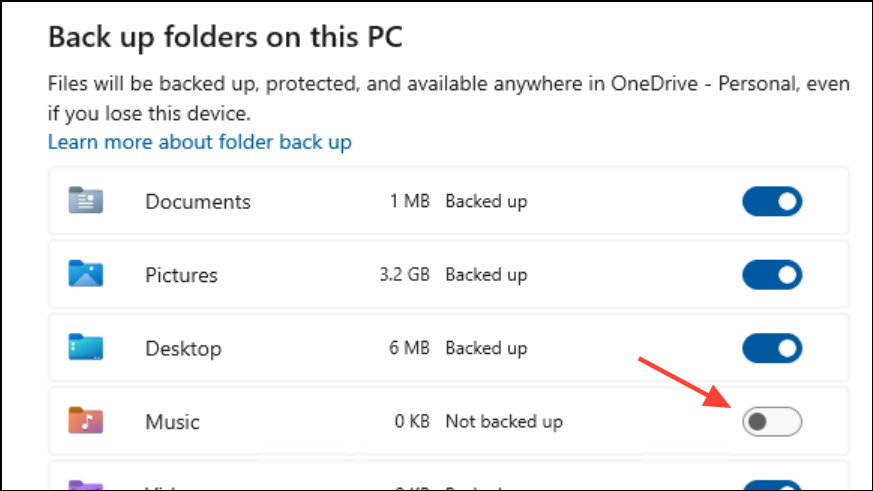Toggle the partially visible switch below Music
873x491 pixels.
click(x=772, y=485)
